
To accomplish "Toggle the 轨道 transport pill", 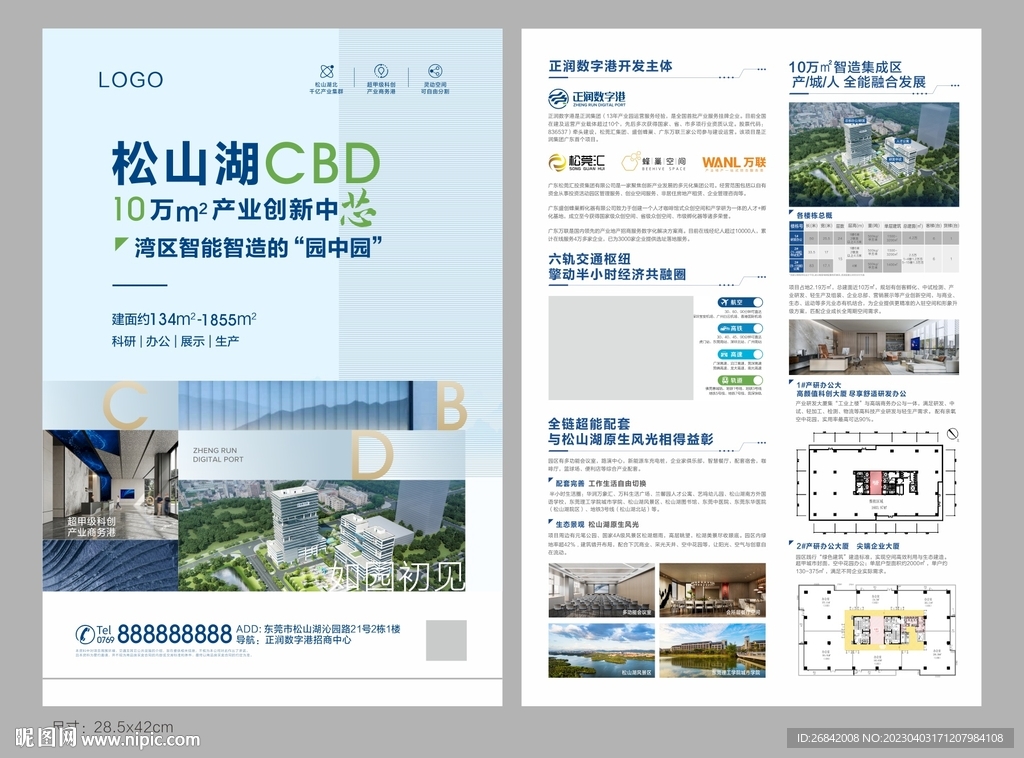I will tap(740, 380).
